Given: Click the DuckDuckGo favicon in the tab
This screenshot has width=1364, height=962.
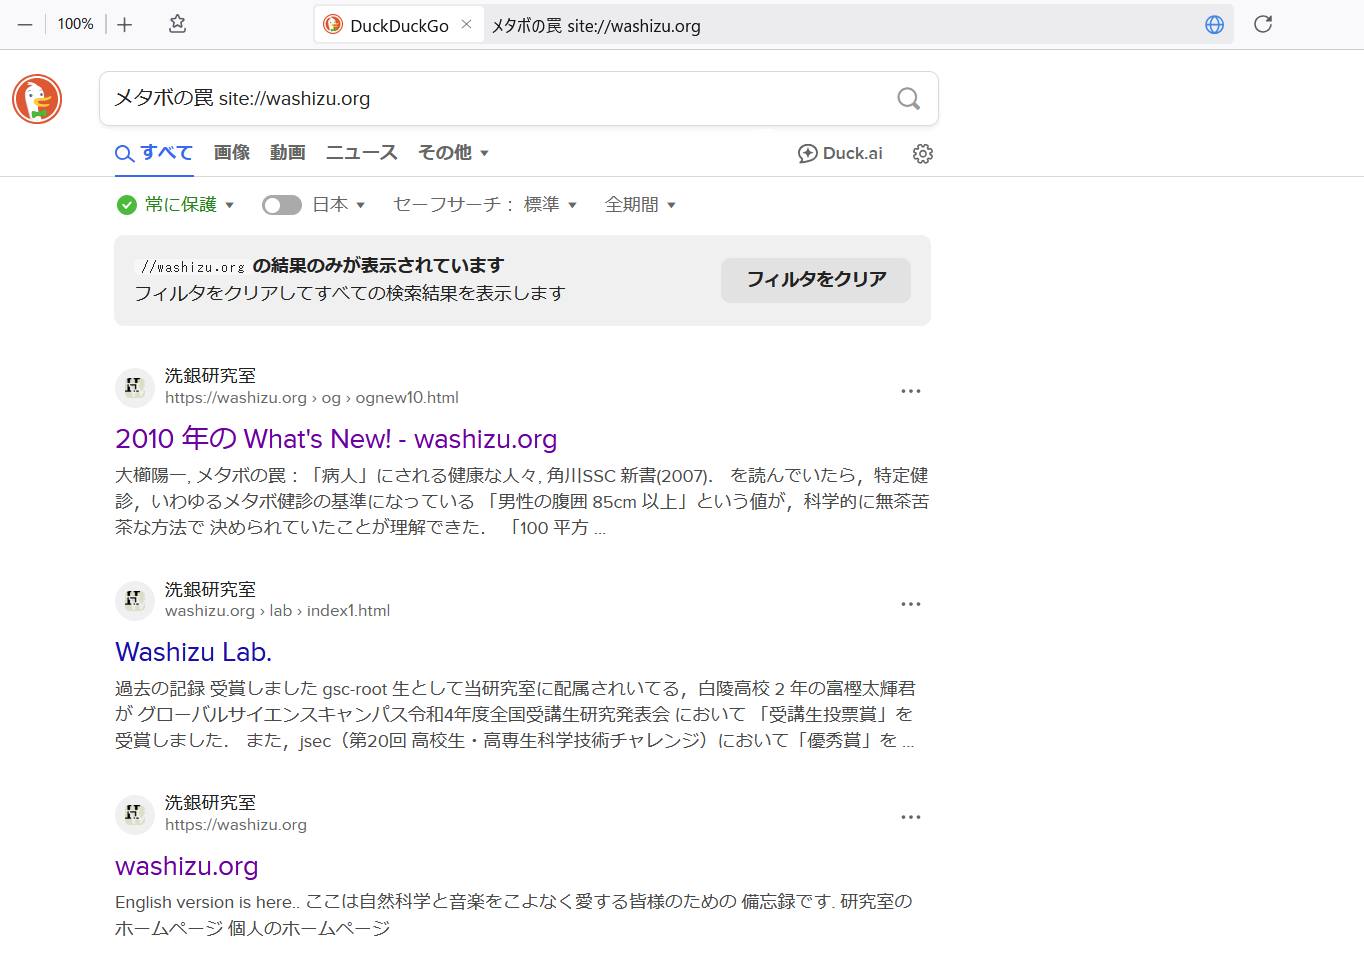Looking at the screenshot, I should (x=333, y=25).
